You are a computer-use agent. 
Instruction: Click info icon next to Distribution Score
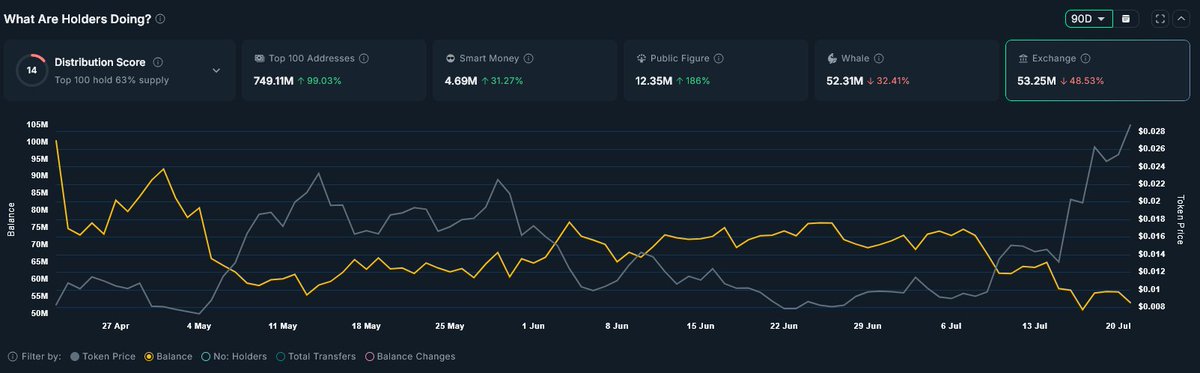[158, 62]
